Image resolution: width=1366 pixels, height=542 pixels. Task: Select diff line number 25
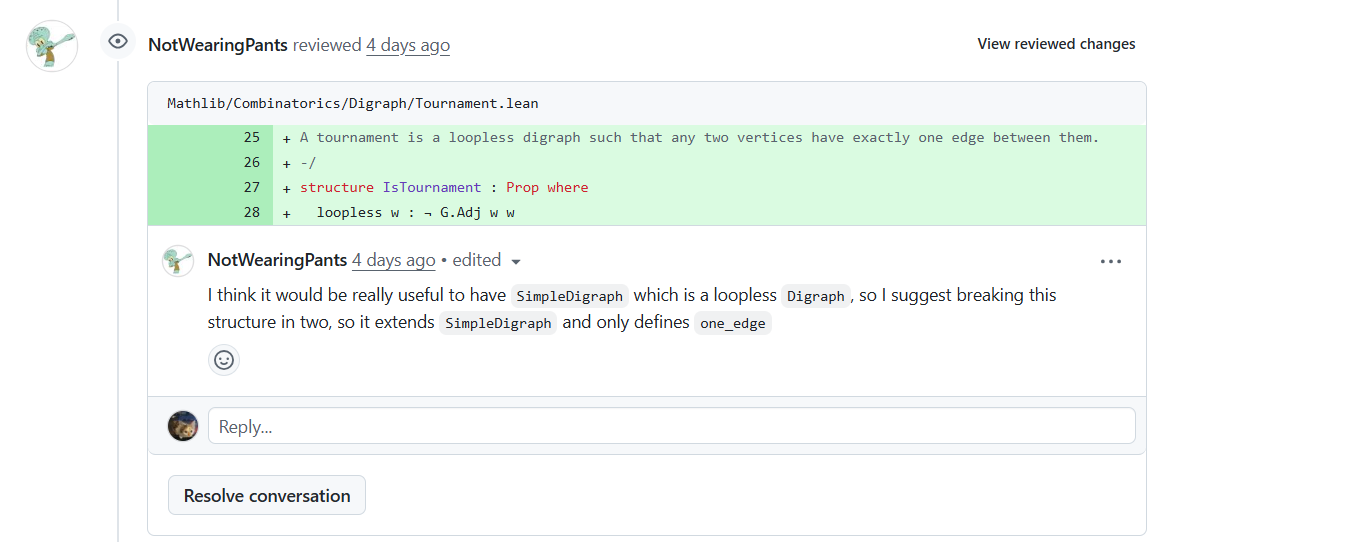pyautogui.click(x=251, y=138)
